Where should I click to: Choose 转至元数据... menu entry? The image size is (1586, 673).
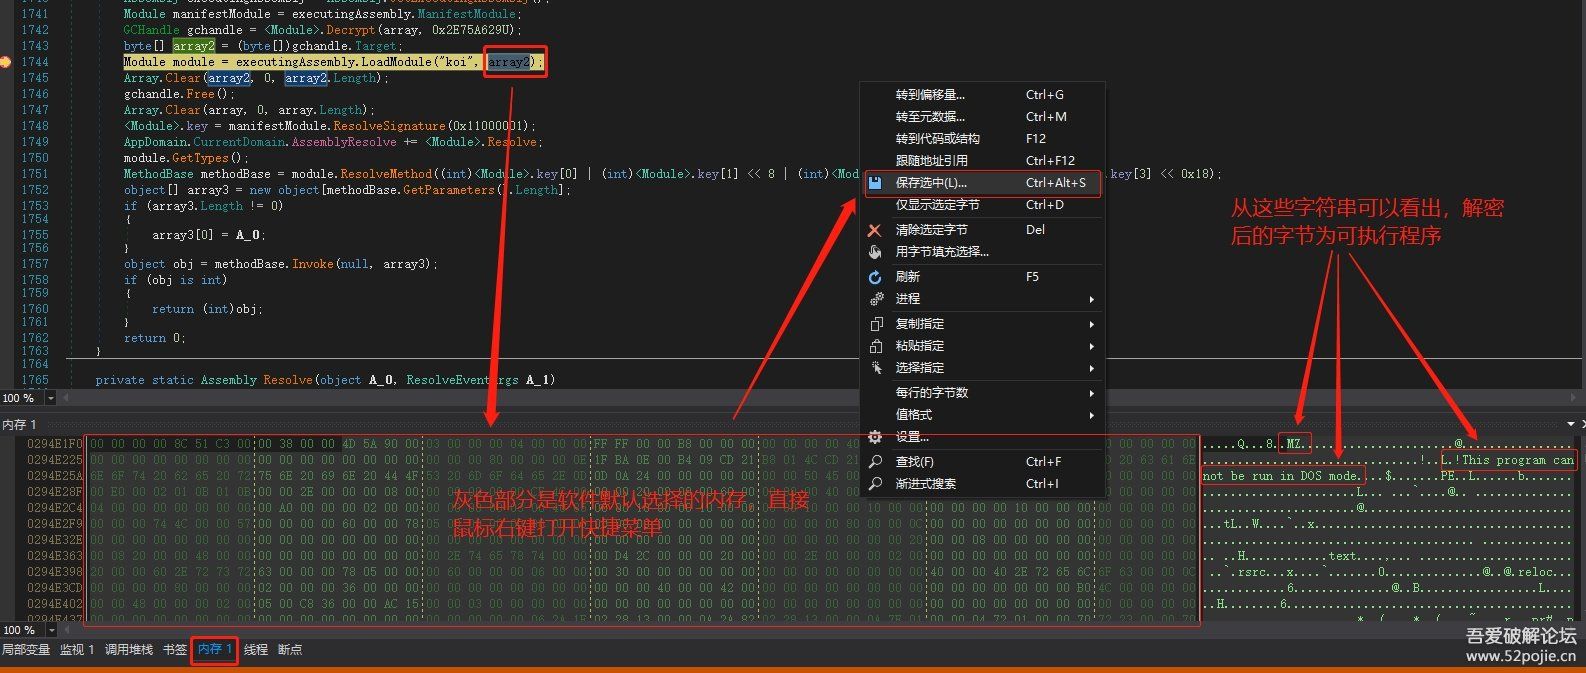(x=930, y=117)
